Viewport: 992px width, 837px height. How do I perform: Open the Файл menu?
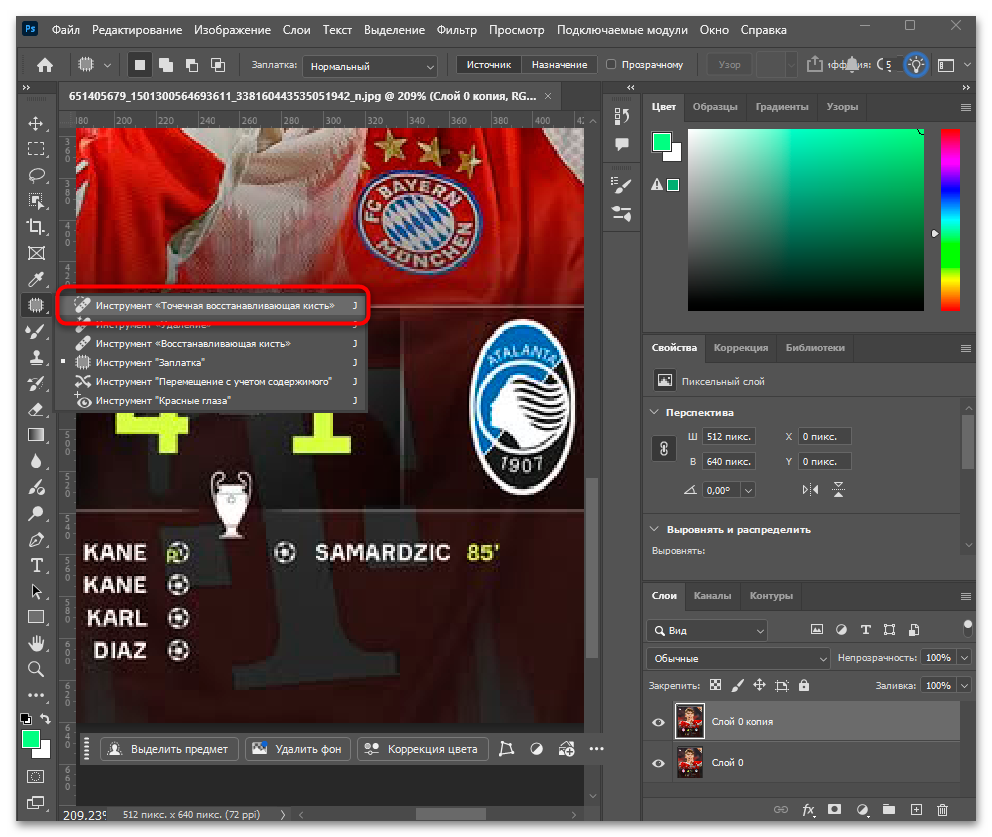click(x=66, y=30)
